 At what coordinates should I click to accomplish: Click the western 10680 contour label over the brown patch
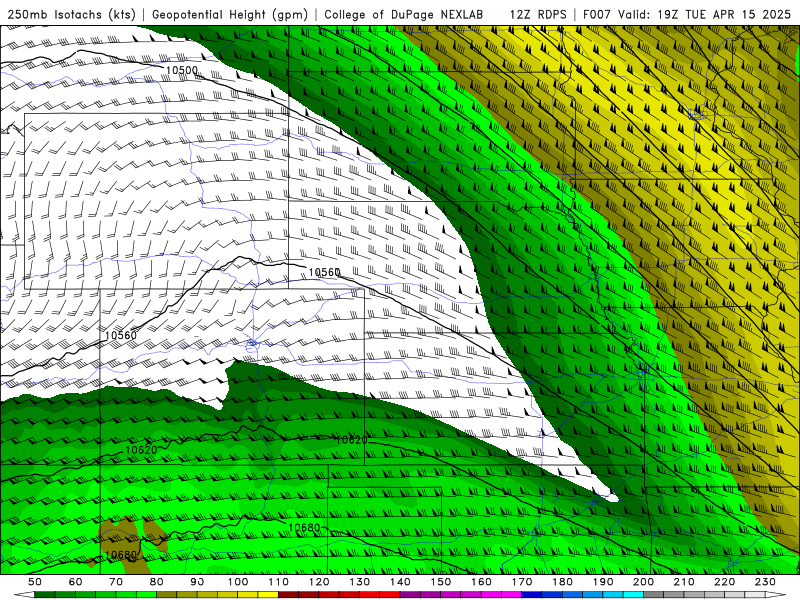(121, 555)
